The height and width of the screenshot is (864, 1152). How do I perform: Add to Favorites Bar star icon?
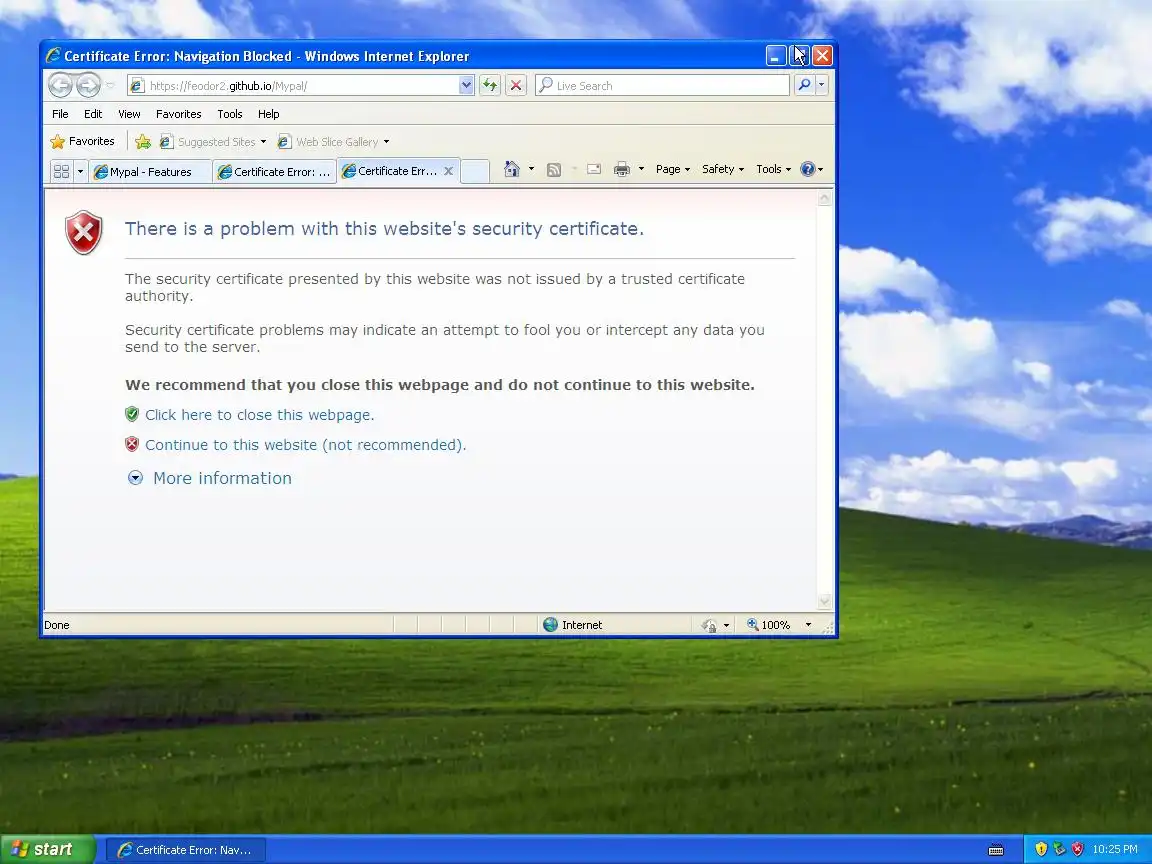click(143, 142)
